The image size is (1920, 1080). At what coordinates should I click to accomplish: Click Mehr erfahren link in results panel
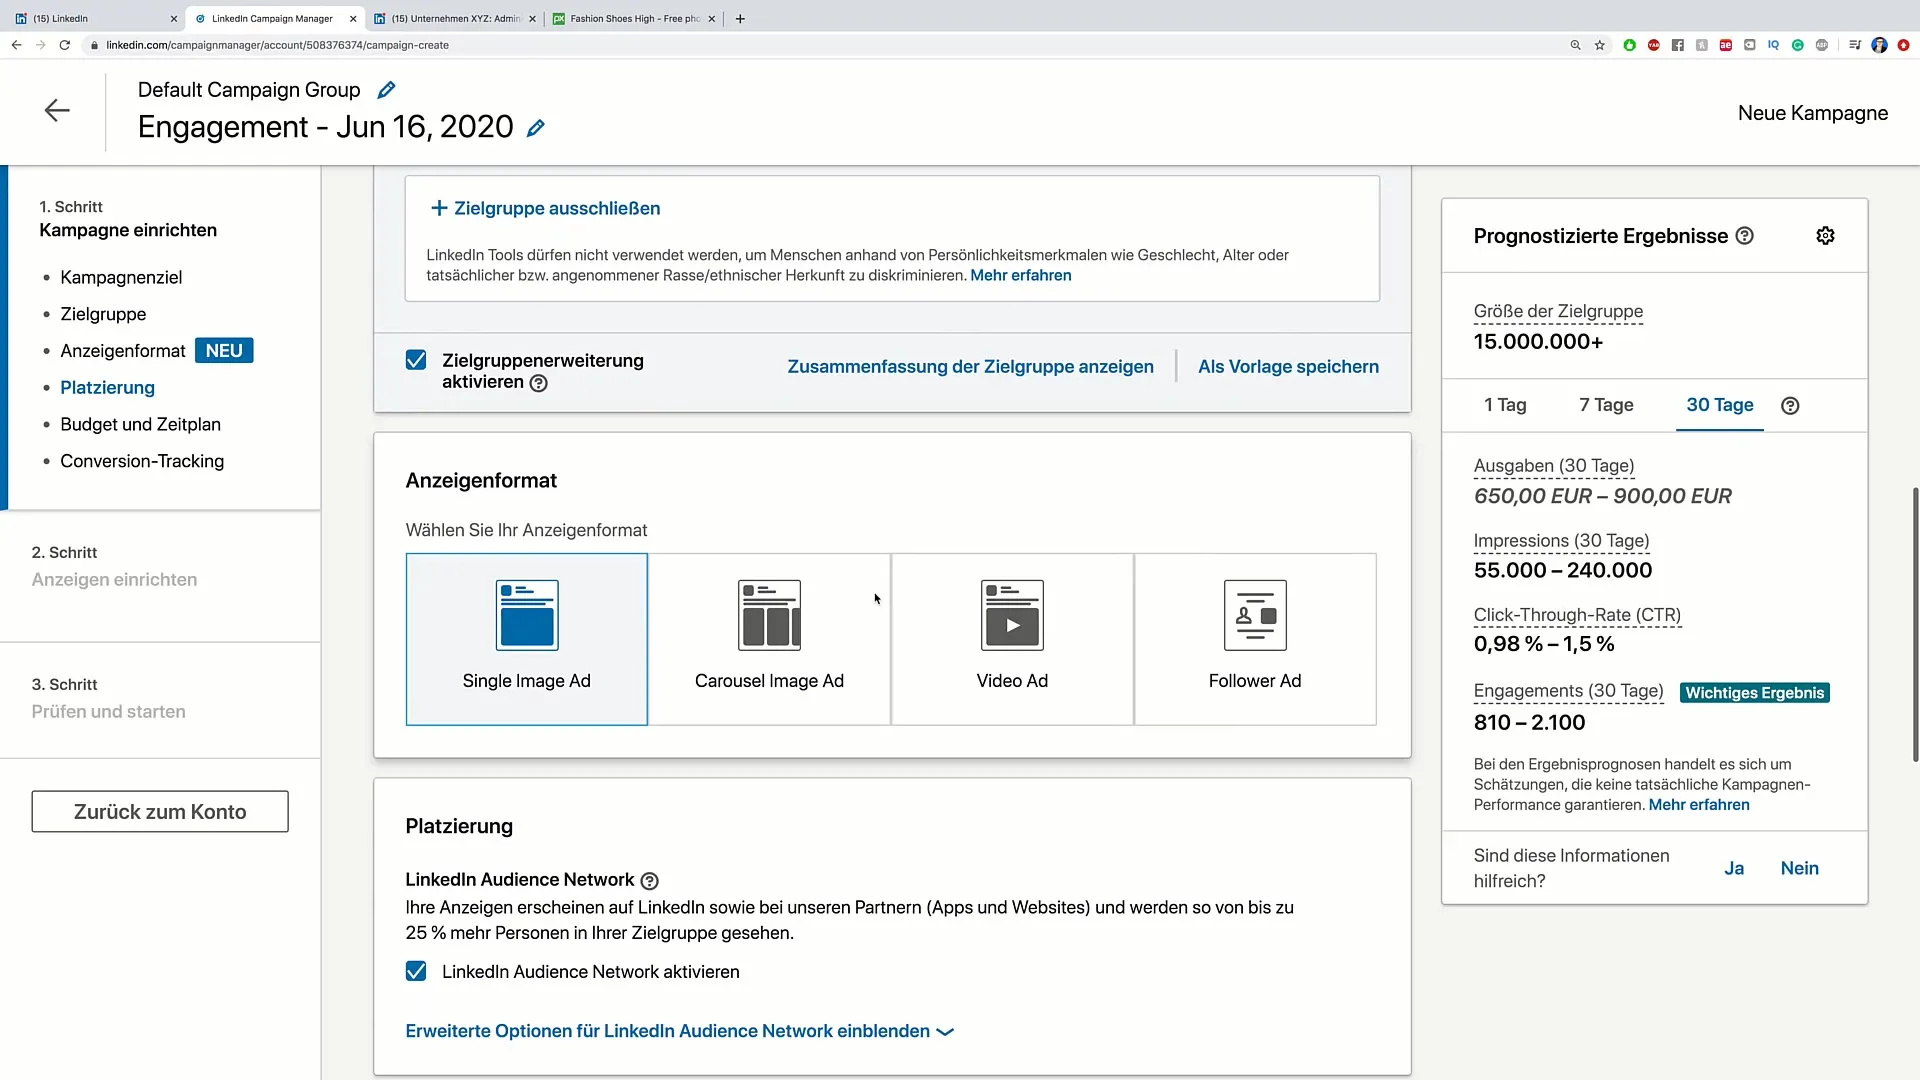(x=1698, y=804)
